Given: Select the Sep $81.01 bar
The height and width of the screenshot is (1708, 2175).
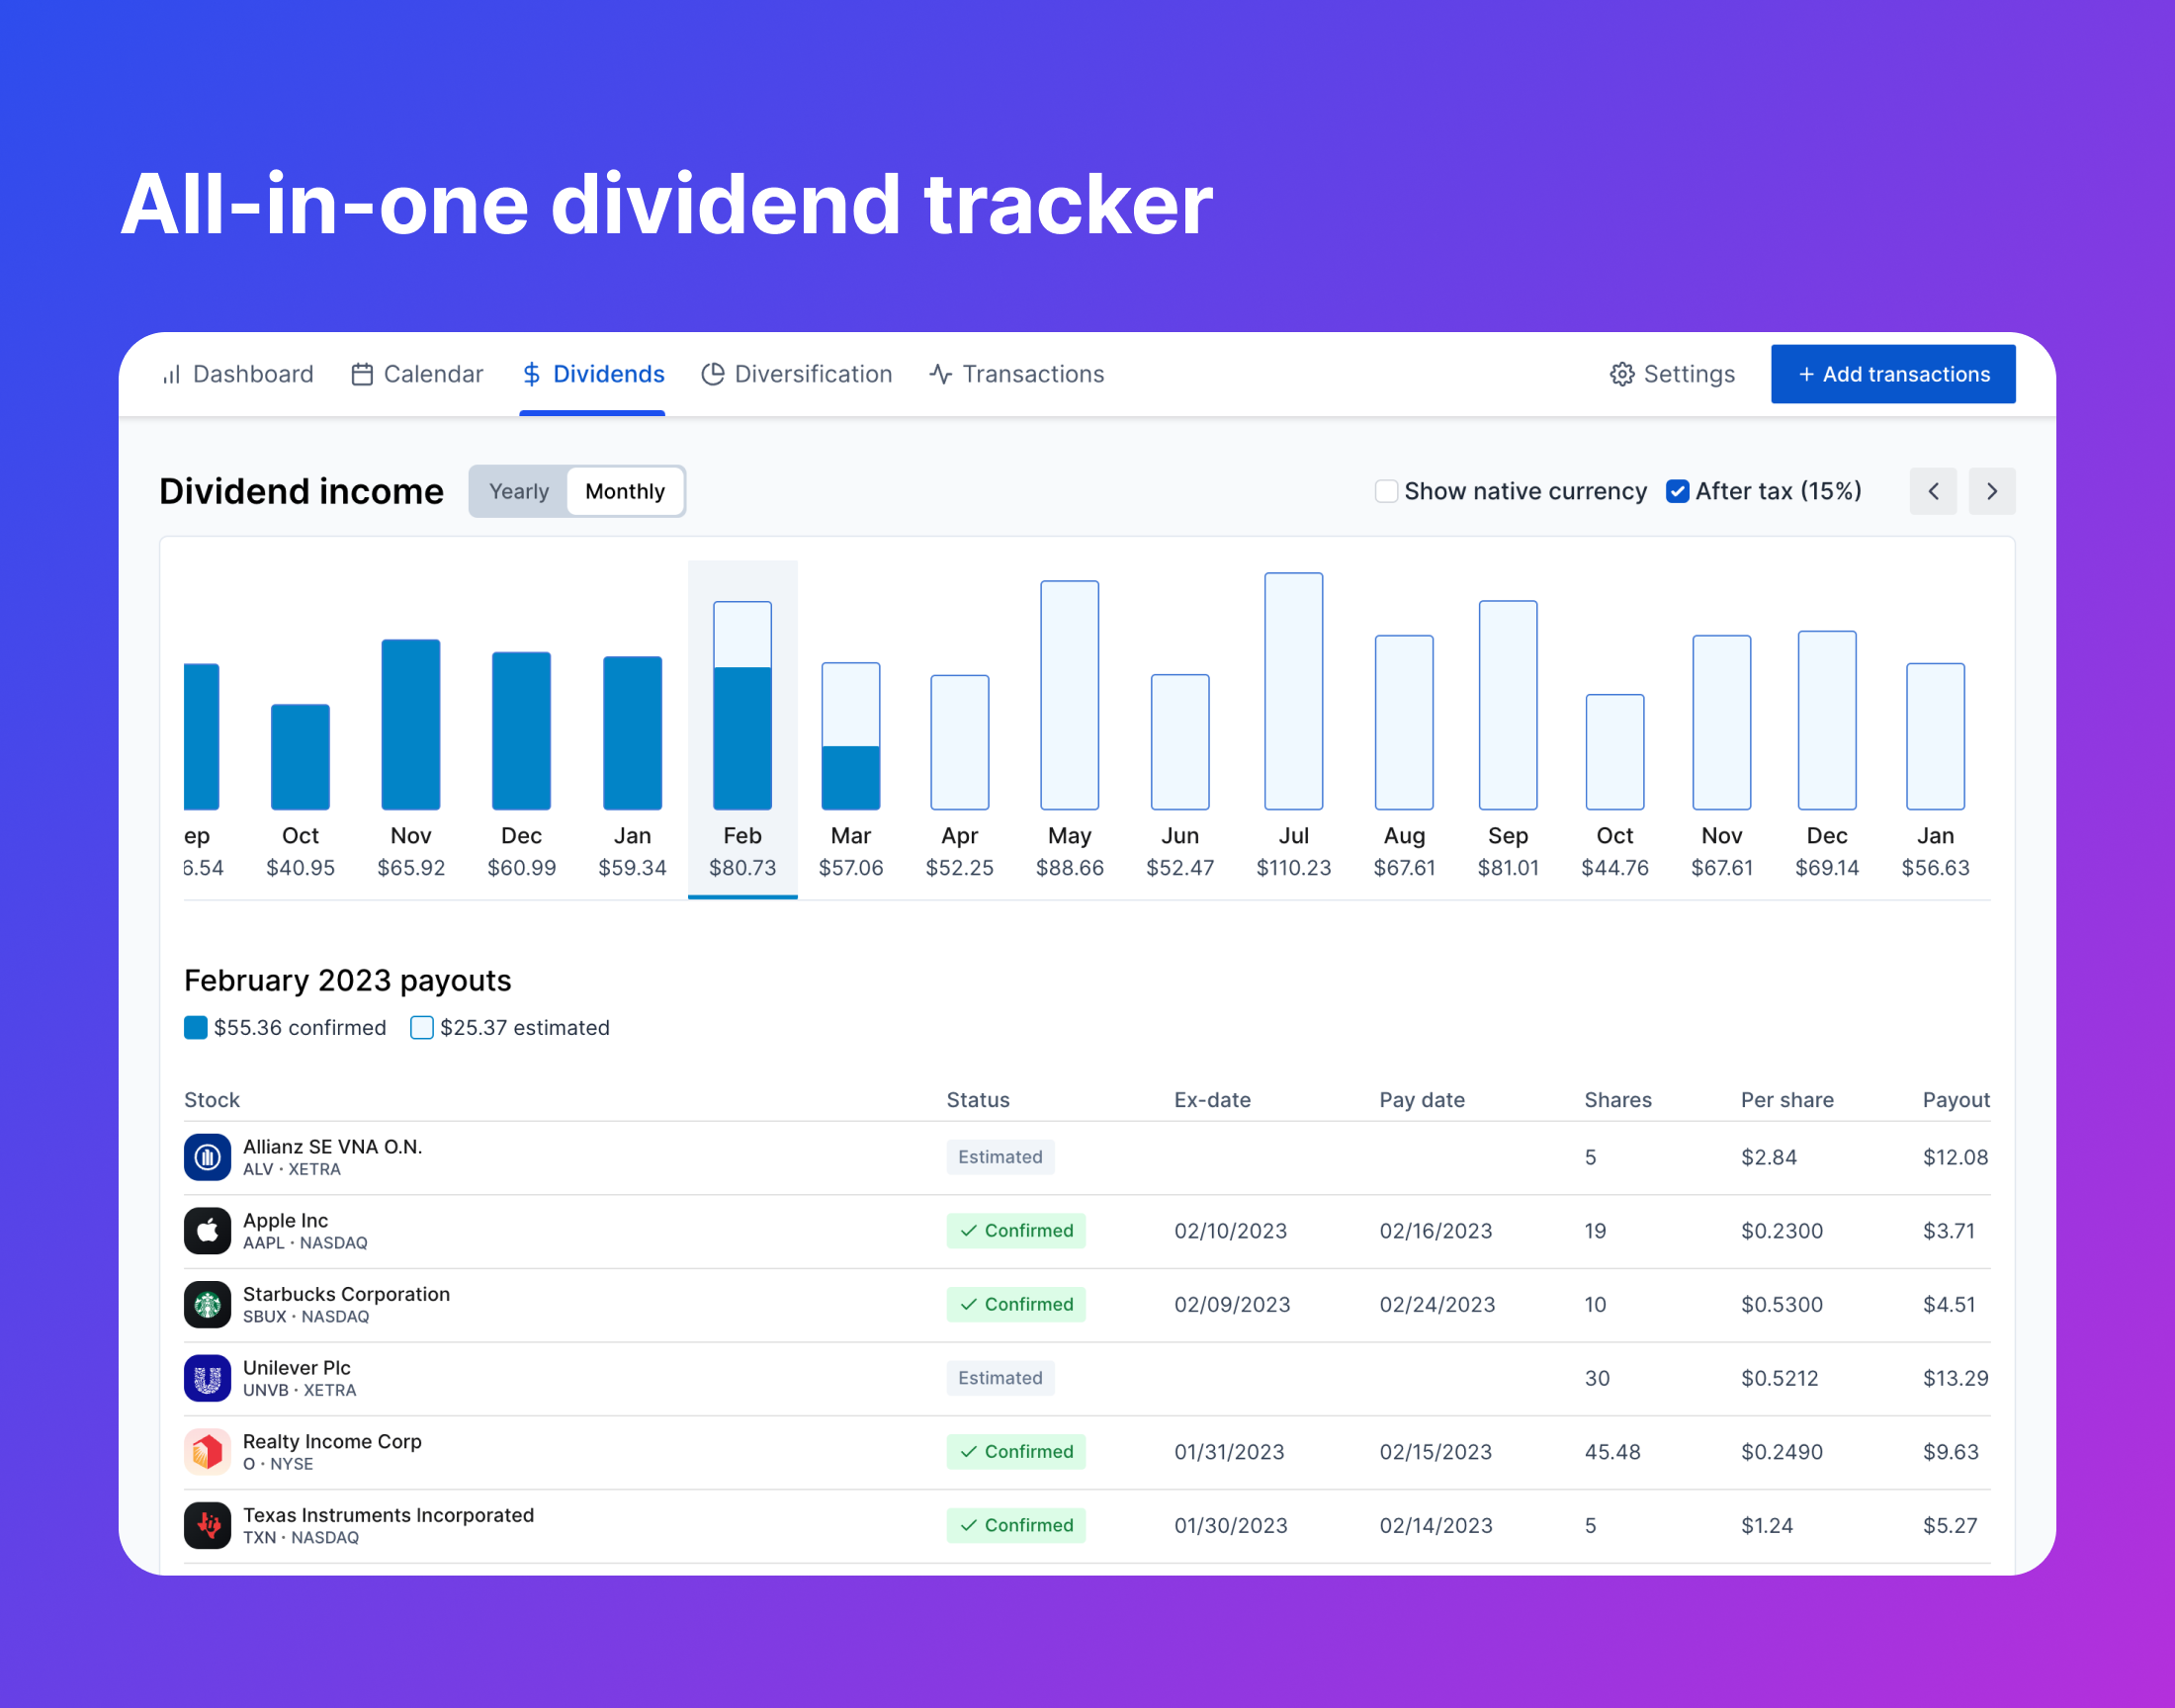Looking at the screenshot, I should click(1508, 705).
